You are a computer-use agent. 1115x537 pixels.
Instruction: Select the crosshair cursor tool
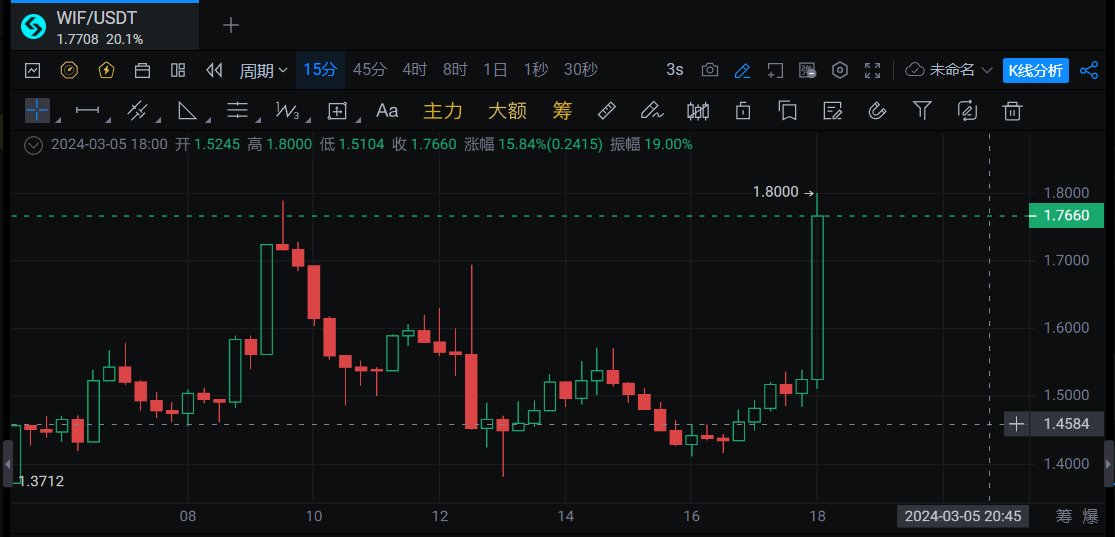click(37, 110)
